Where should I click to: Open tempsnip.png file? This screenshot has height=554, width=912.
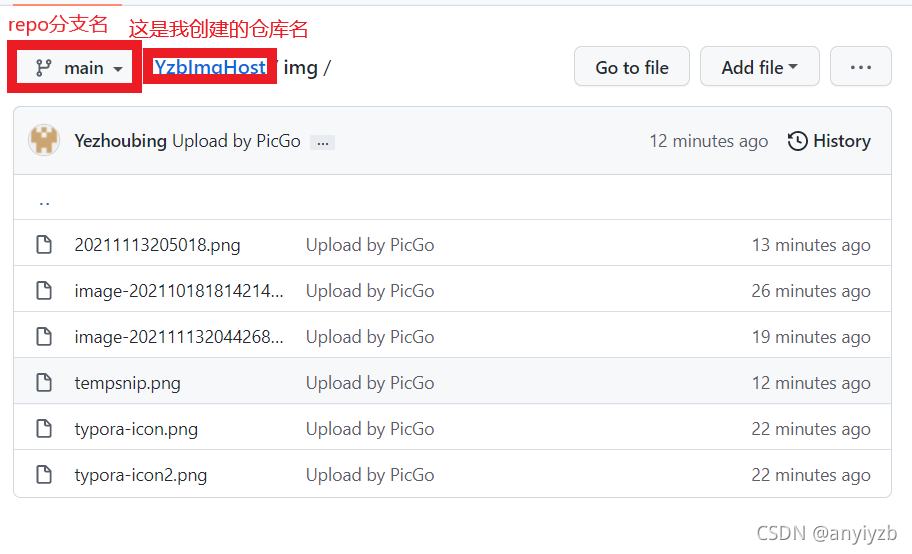coord(127,383)
